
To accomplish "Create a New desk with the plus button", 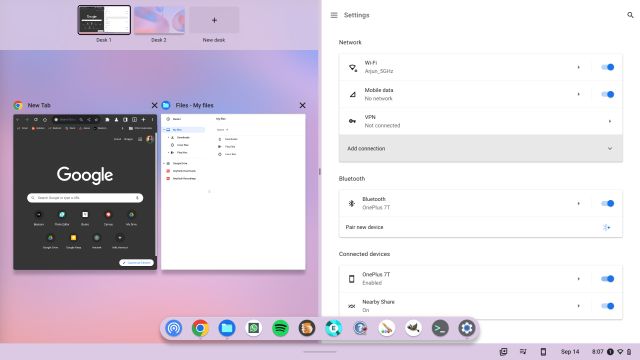I will click(x=214, y=20).
